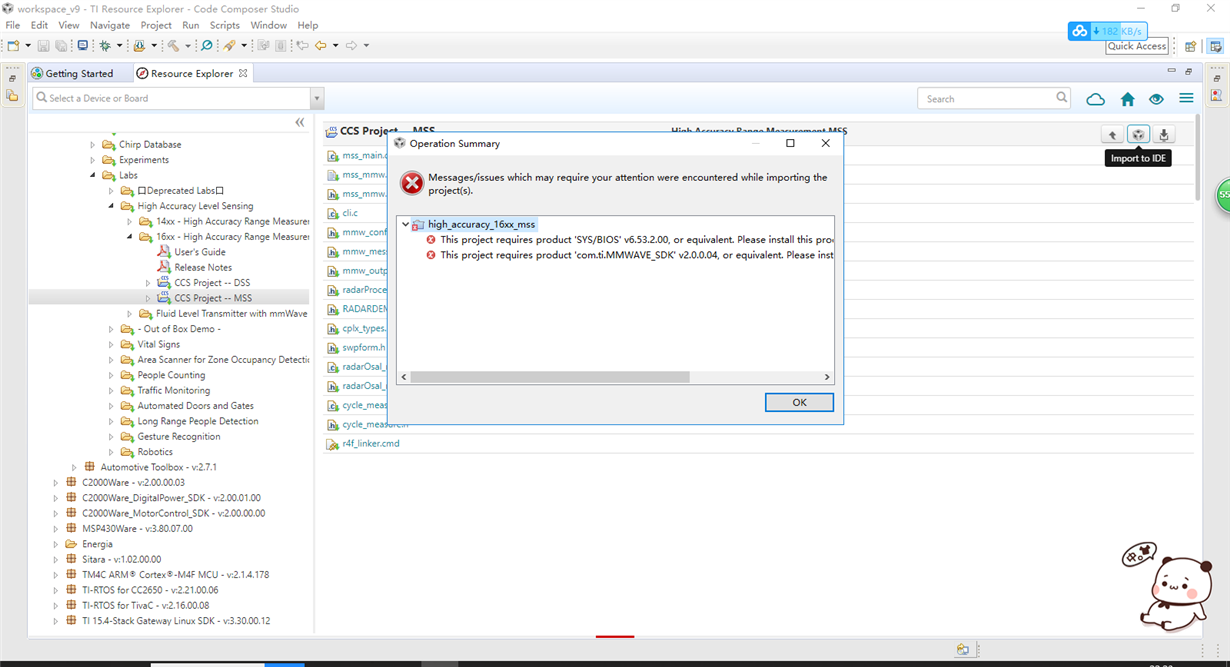Click the up-arrow icon next to Import to IDE
This screenshot has width=1230, height=667.
point(1112,135)
